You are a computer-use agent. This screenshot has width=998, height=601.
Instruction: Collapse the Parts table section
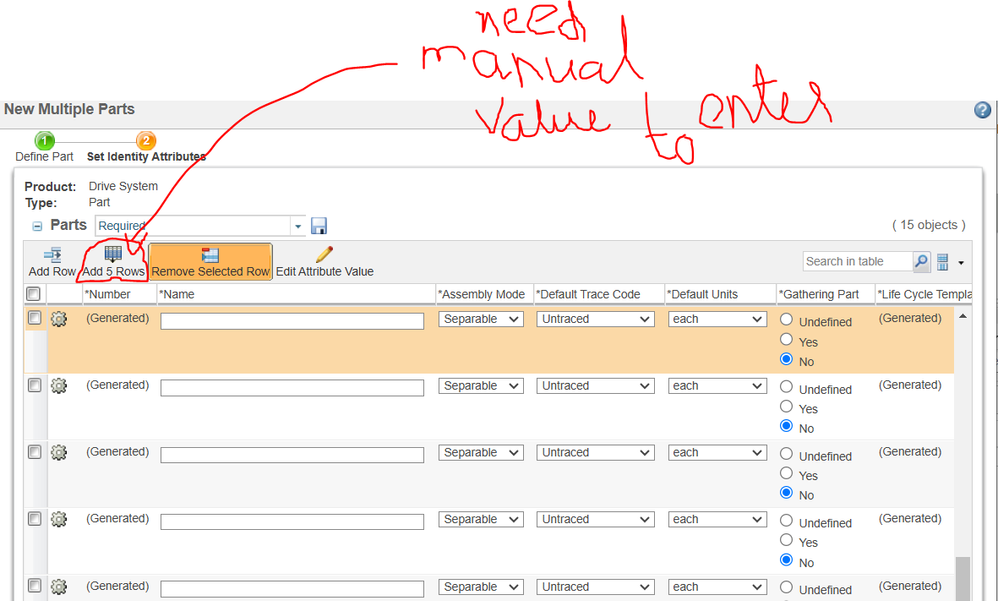(37, 226)
